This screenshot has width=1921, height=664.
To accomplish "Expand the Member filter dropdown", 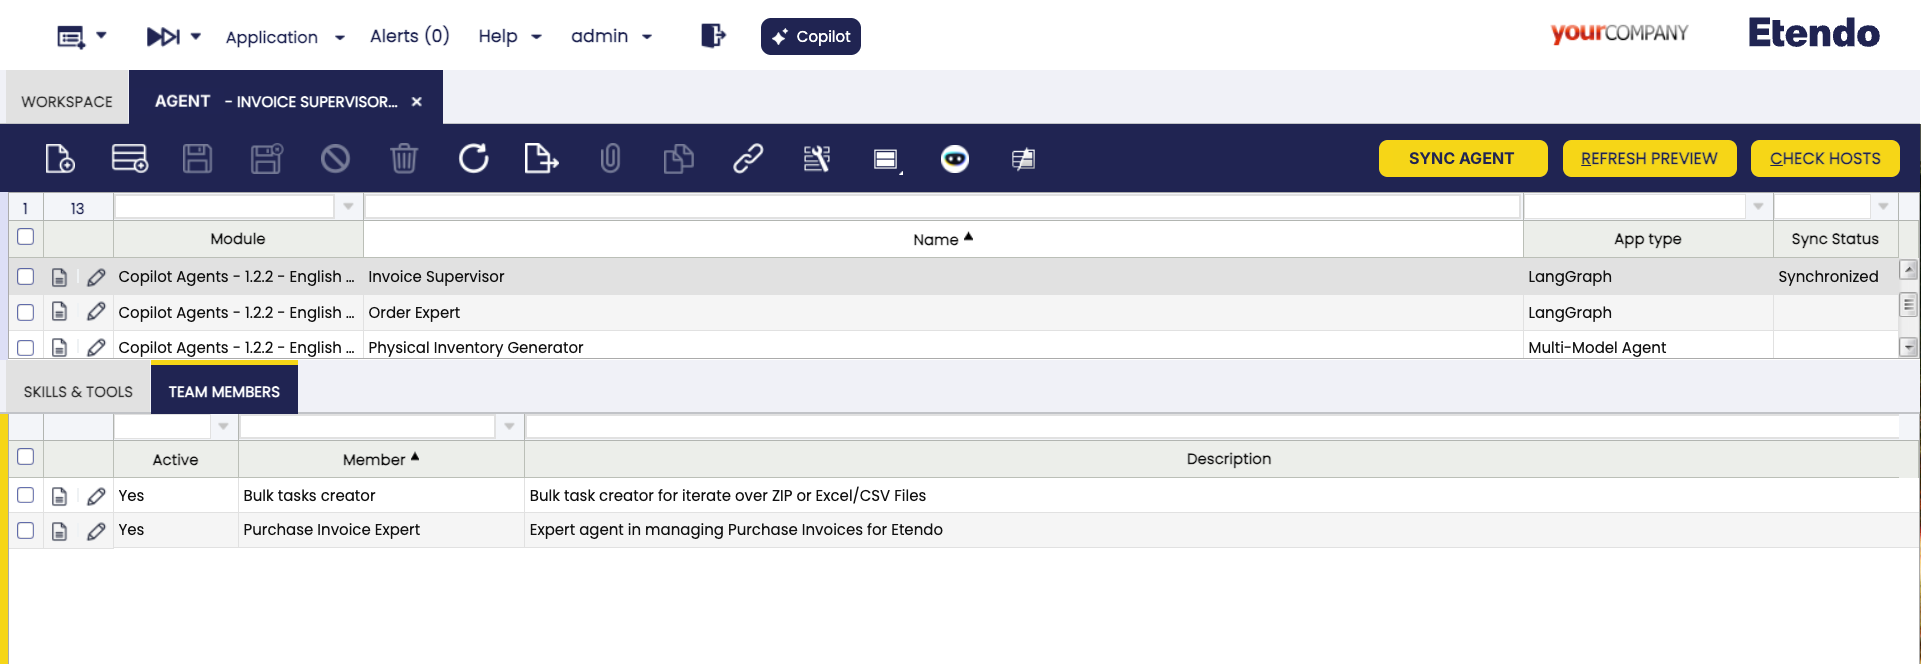I will coord(509,427).
